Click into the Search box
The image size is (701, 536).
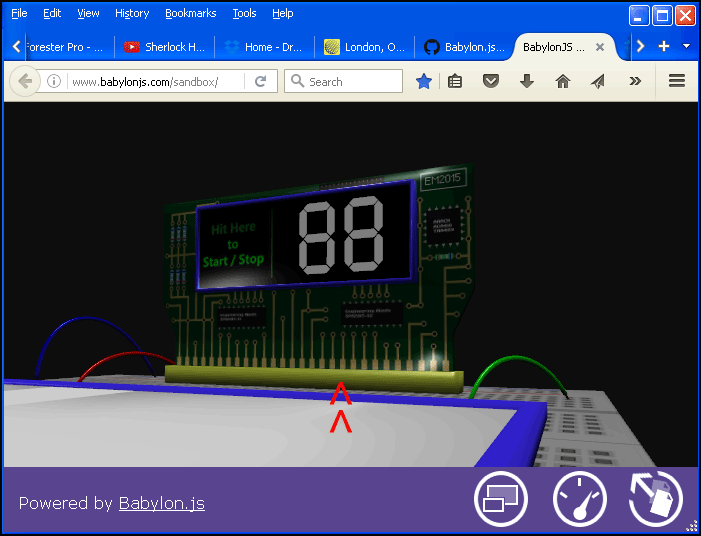point(343,81)
